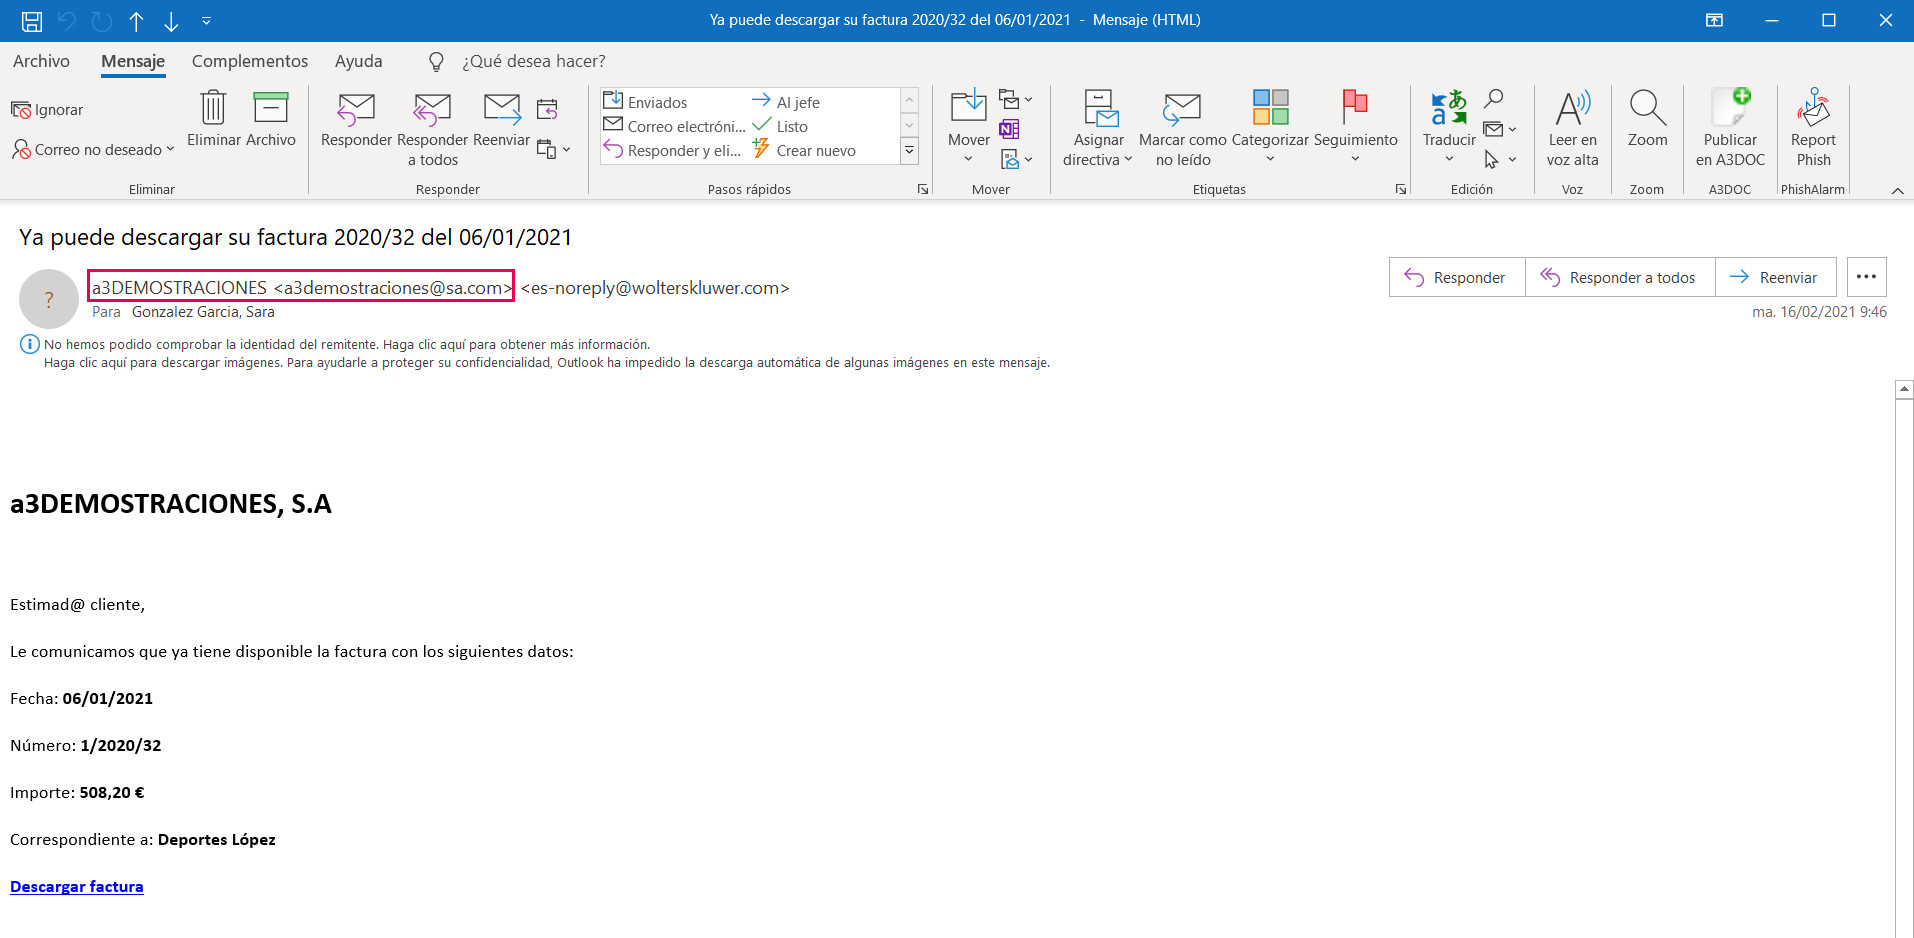This screenshot has width=1914, height=938.
Task: Open the Descargar factura link
Action: 77,886
